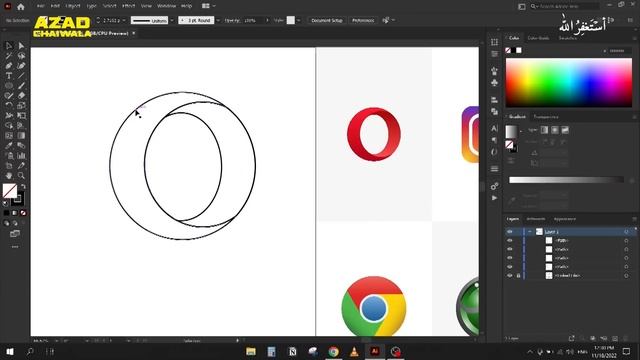Select the Hand tool
The image size is (640, 360).
tap(9, 176)
